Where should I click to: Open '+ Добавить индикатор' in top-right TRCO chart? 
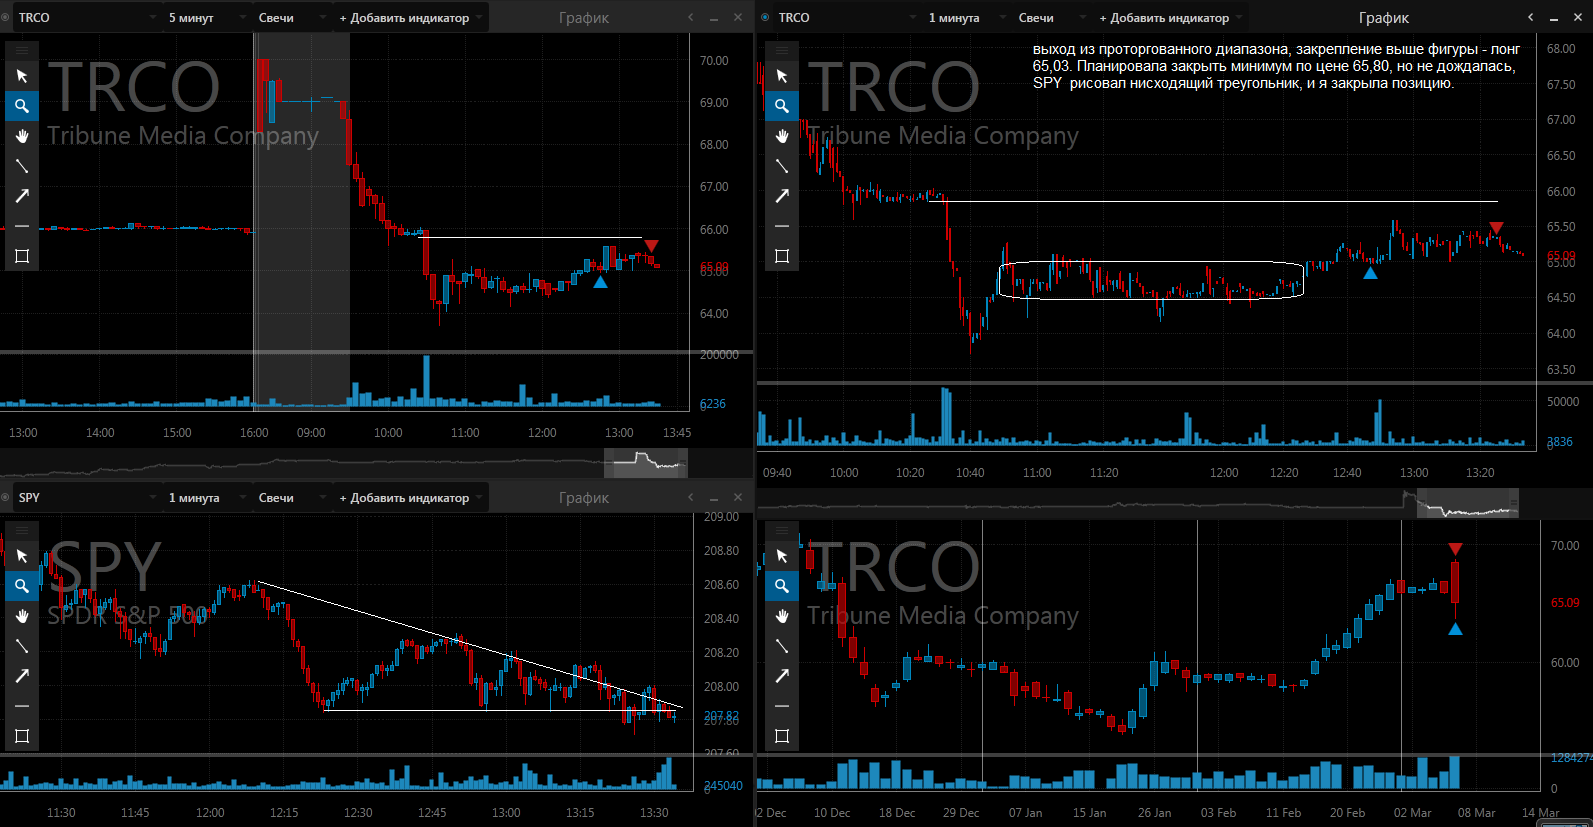1170,18
